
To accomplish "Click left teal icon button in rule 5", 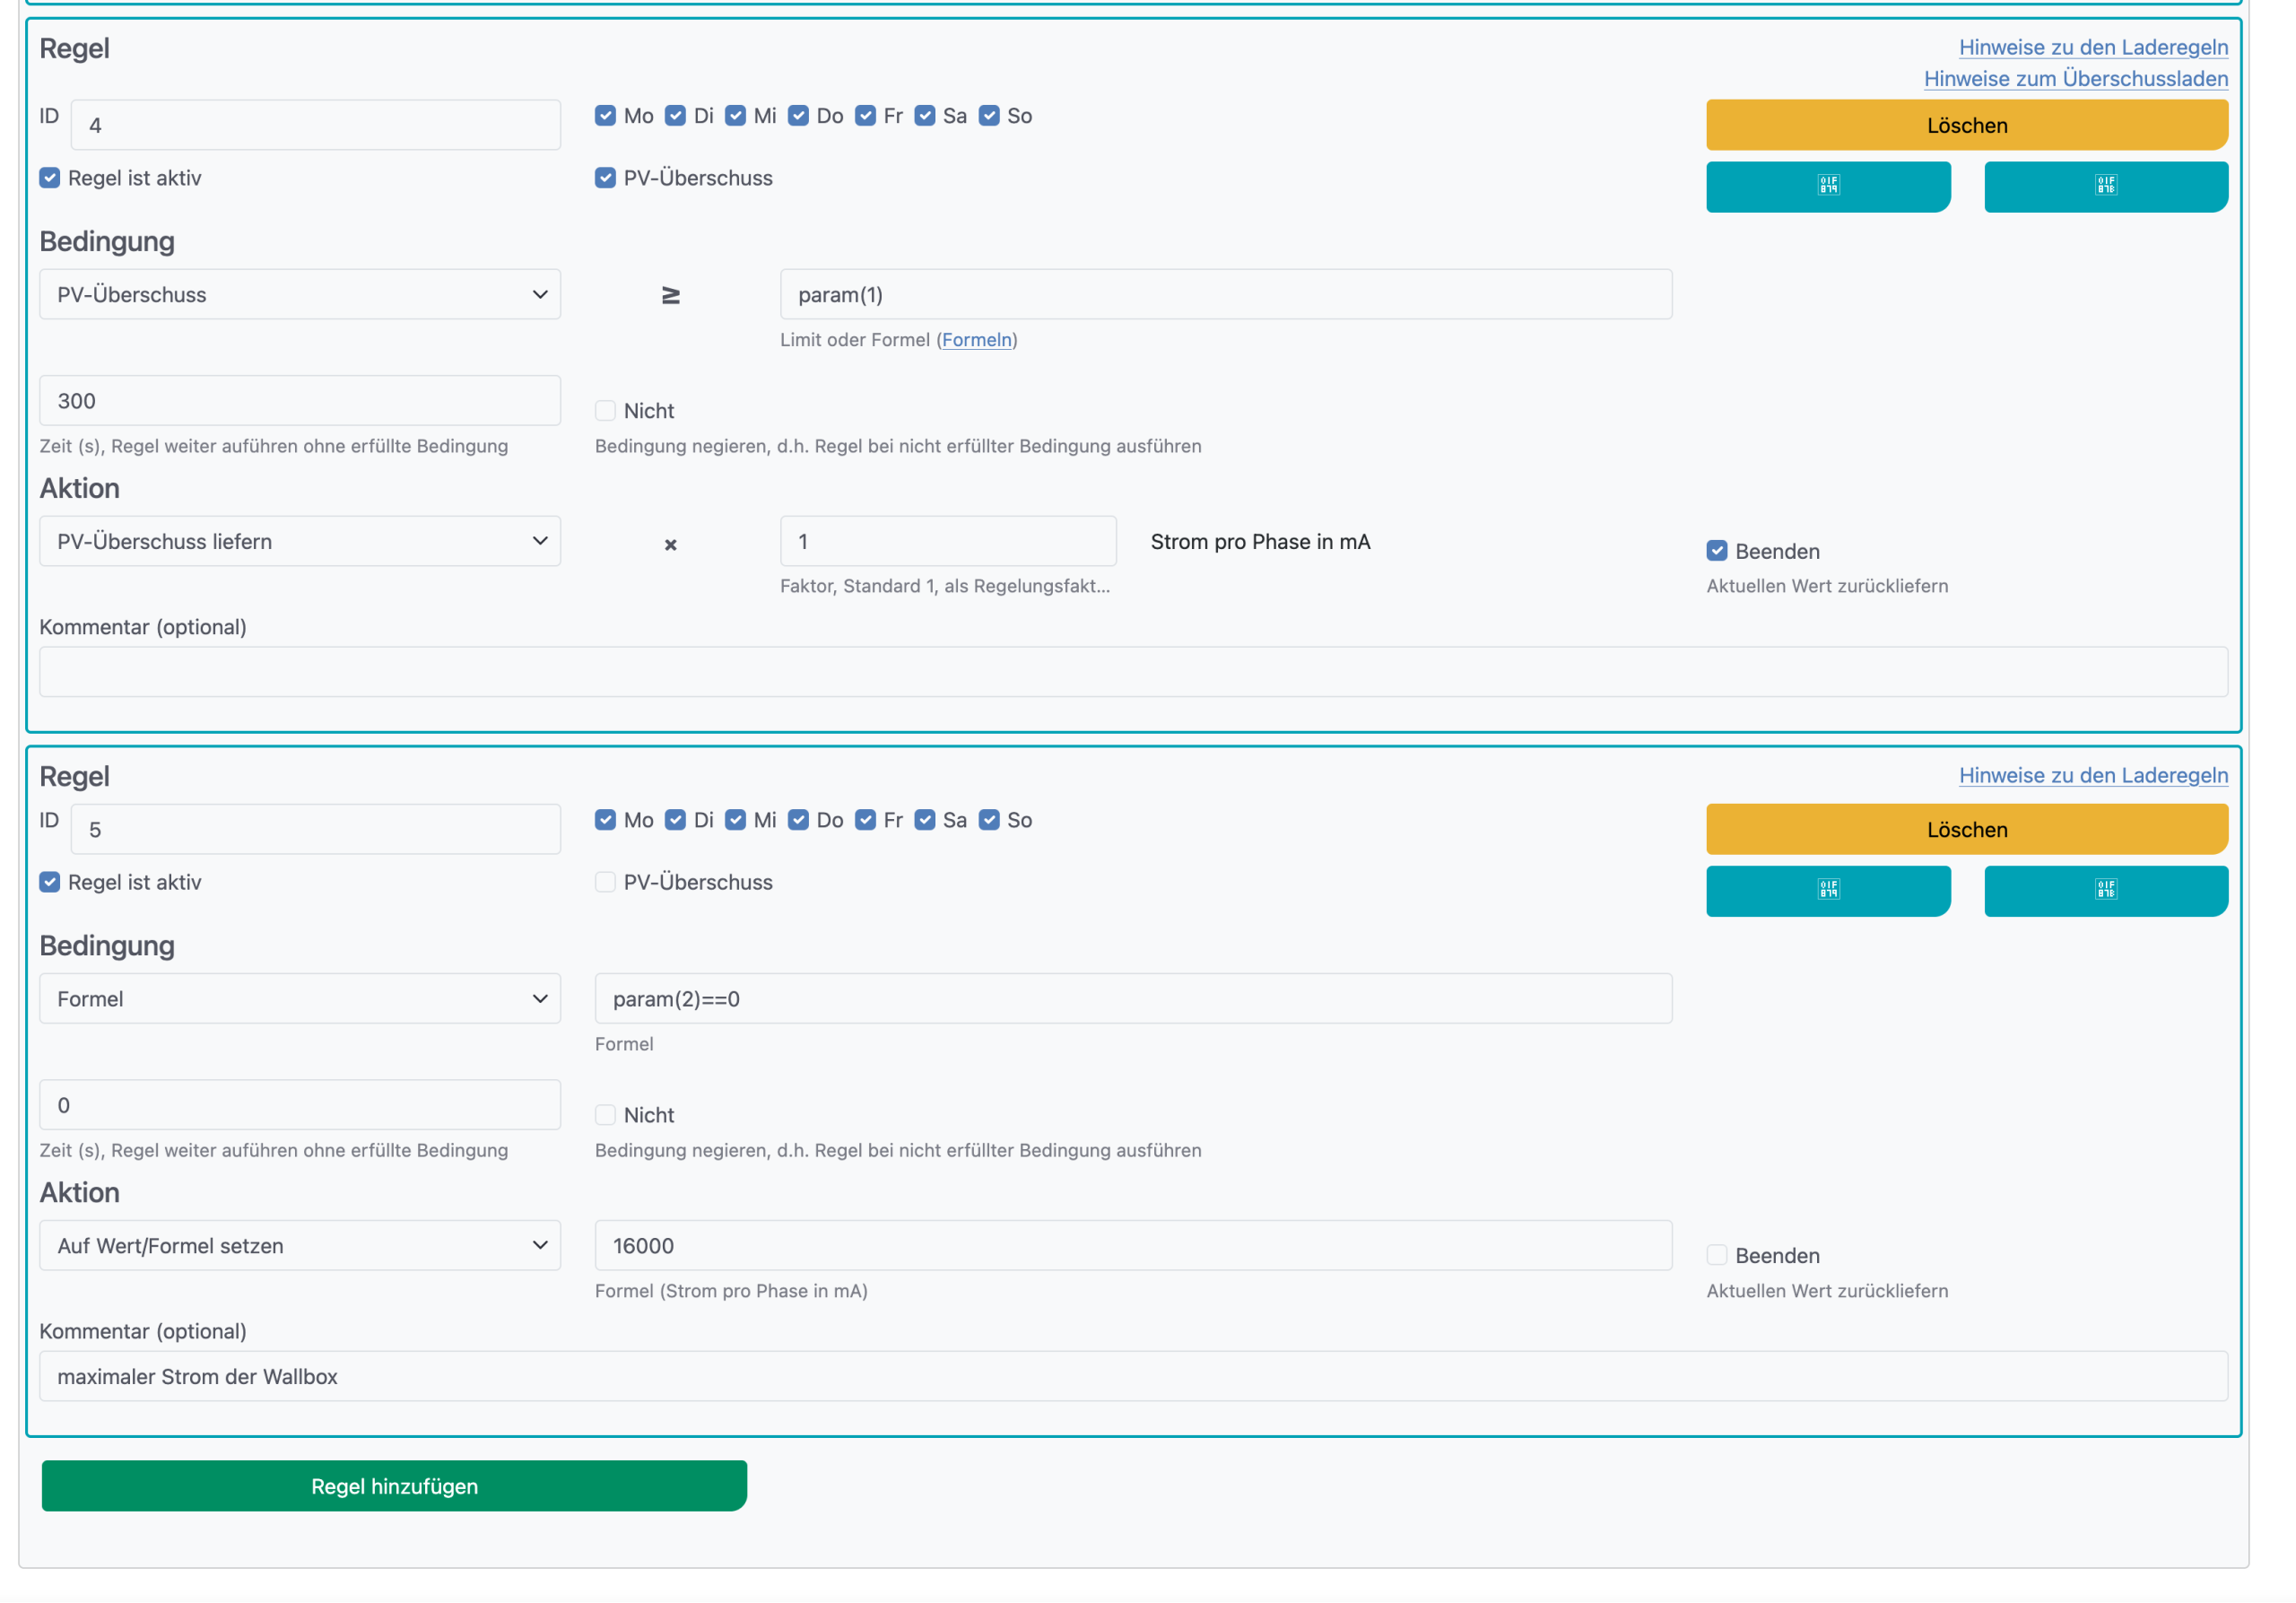I will click(x=1827, y=890).
